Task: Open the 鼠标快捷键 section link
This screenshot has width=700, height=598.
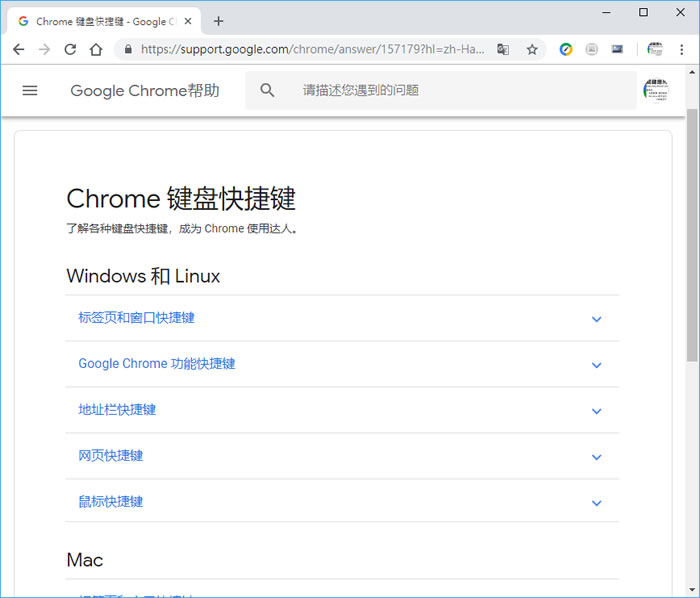Action: point(111,502)
